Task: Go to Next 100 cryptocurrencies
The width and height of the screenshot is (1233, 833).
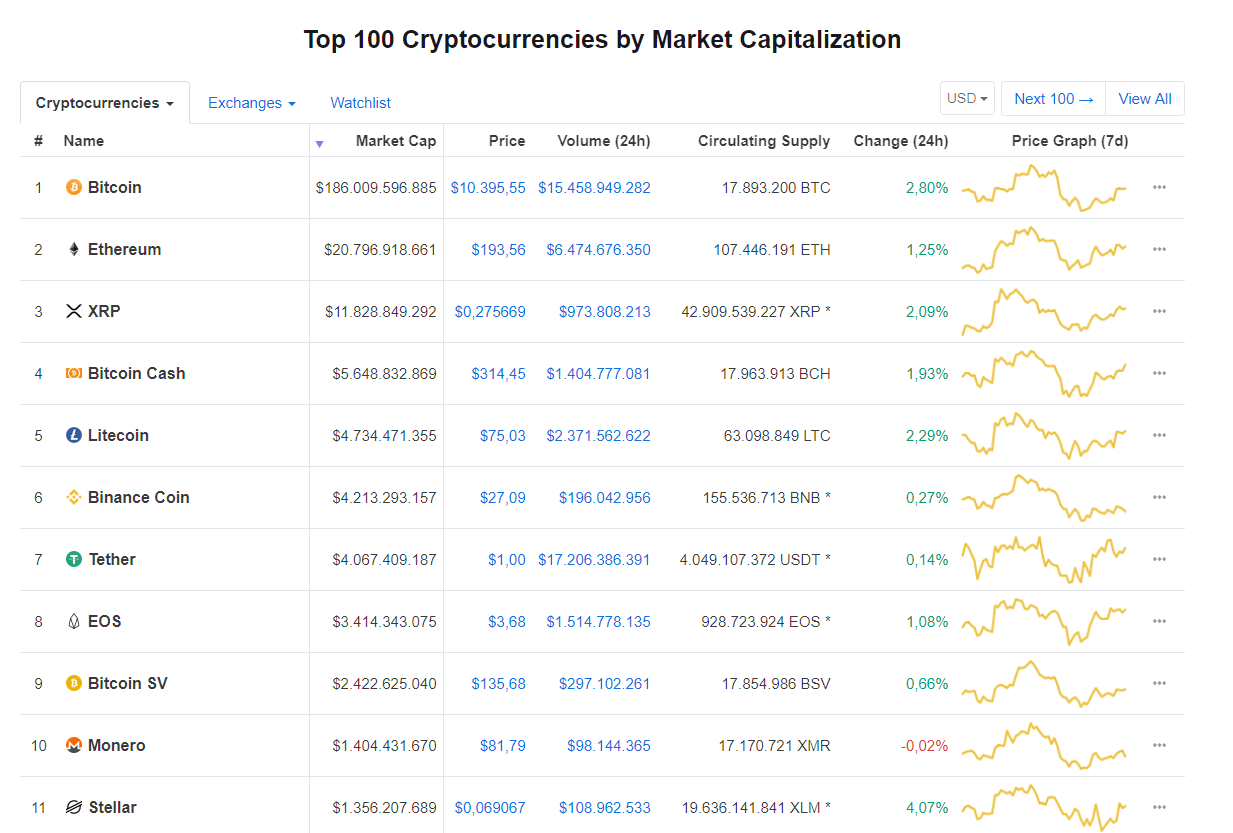Action: click(x=1054, y=98)
